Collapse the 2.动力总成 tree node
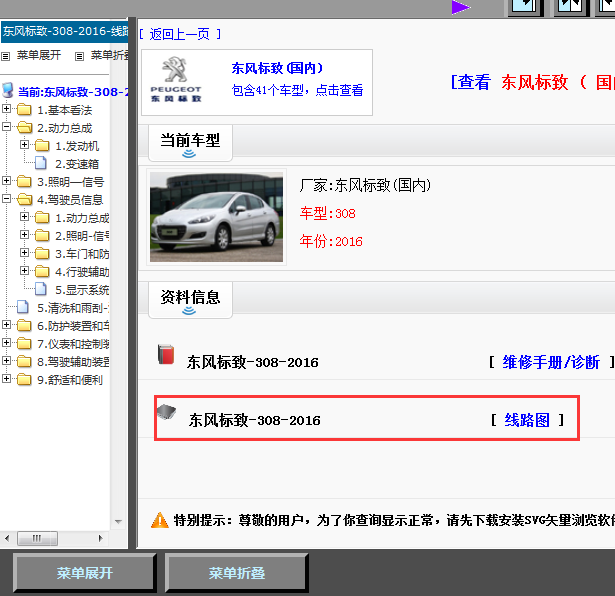 pyautogui.click(x=6, y=126)
